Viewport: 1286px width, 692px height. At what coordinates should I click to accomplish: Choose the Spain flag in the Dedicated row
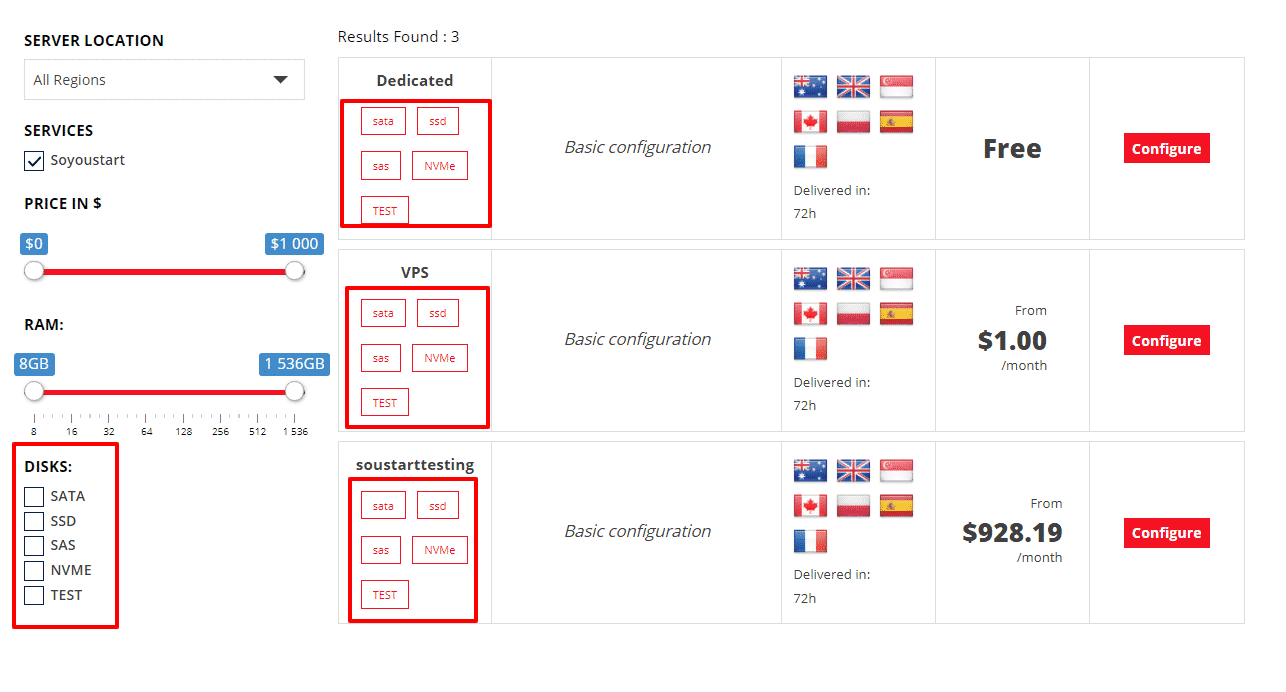point(896,122)
